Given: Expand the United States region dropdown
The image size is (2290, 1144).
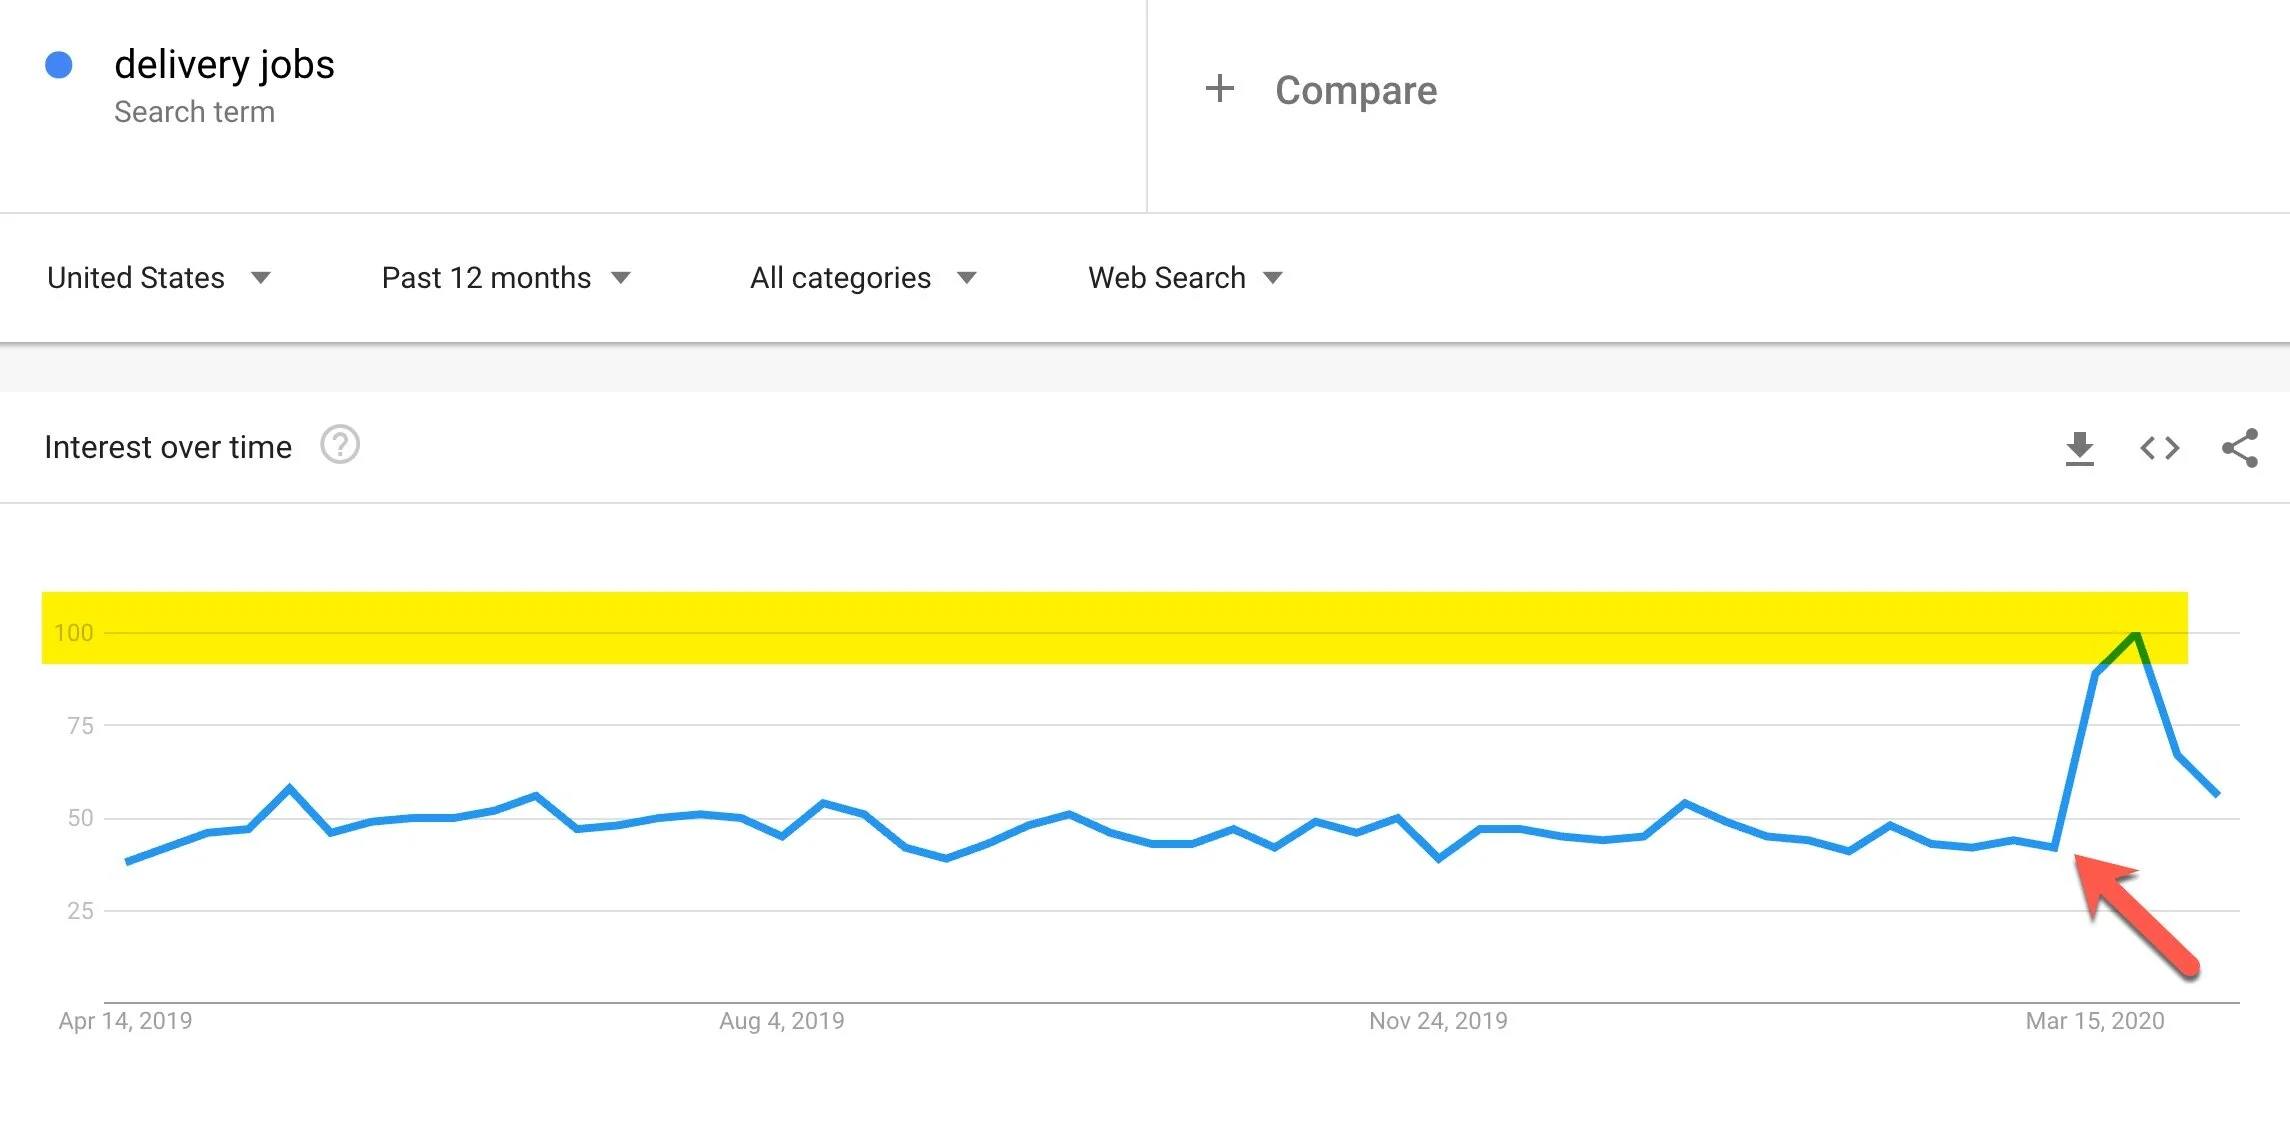Looking at the screenshot, I should pyautogui.click(x=159, y=278).
